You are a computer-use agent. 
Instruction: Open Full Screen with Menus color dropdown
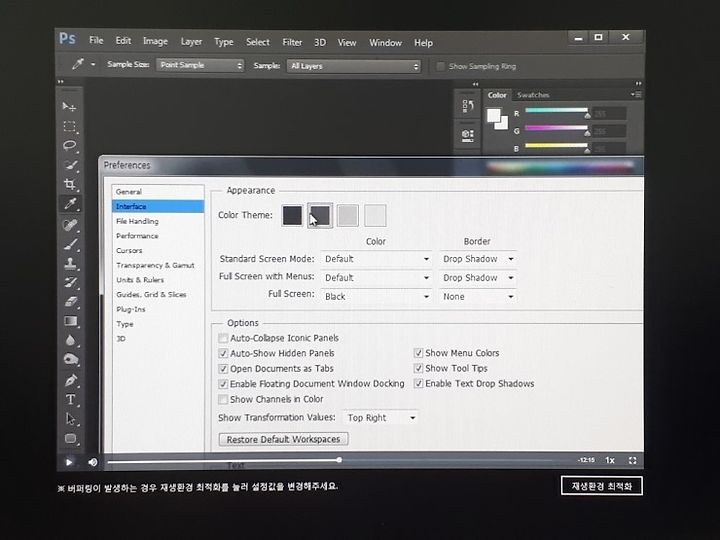pyautogui.click(x=377, y=278)
